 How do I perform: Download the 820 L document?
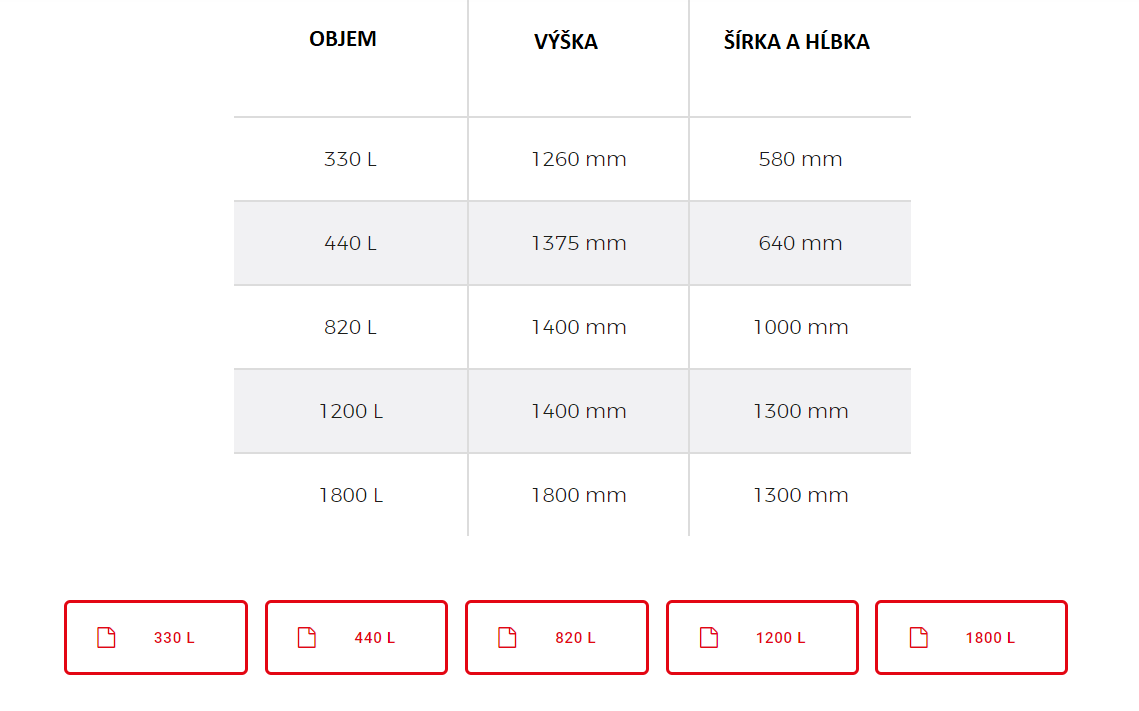[556, 638]
